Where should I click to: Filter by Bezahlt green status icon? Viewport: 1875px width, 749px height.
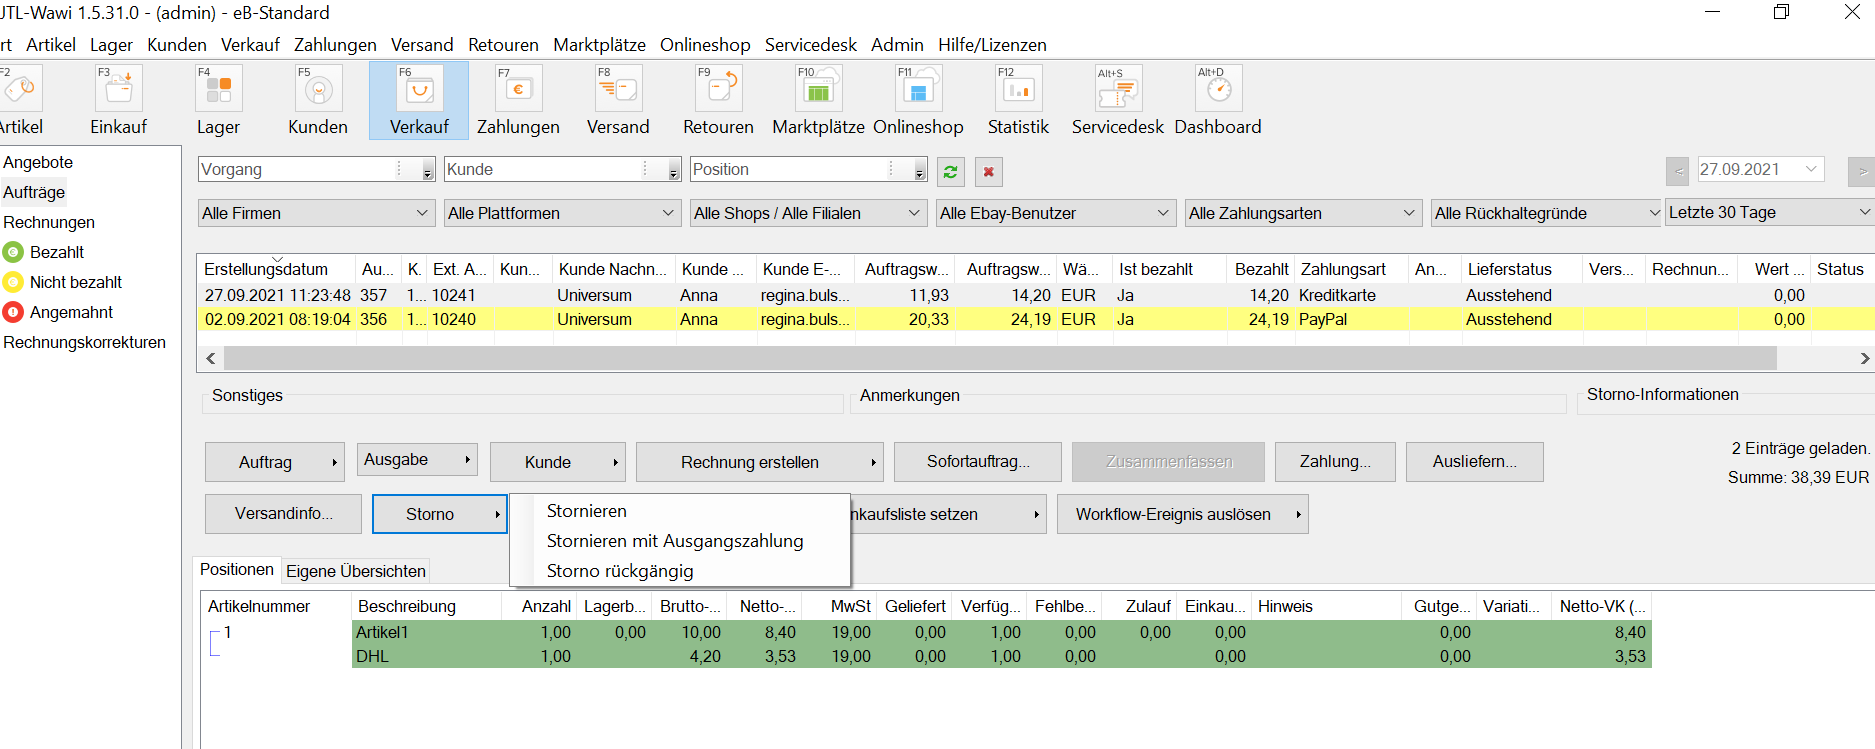(x=13, y=252)
